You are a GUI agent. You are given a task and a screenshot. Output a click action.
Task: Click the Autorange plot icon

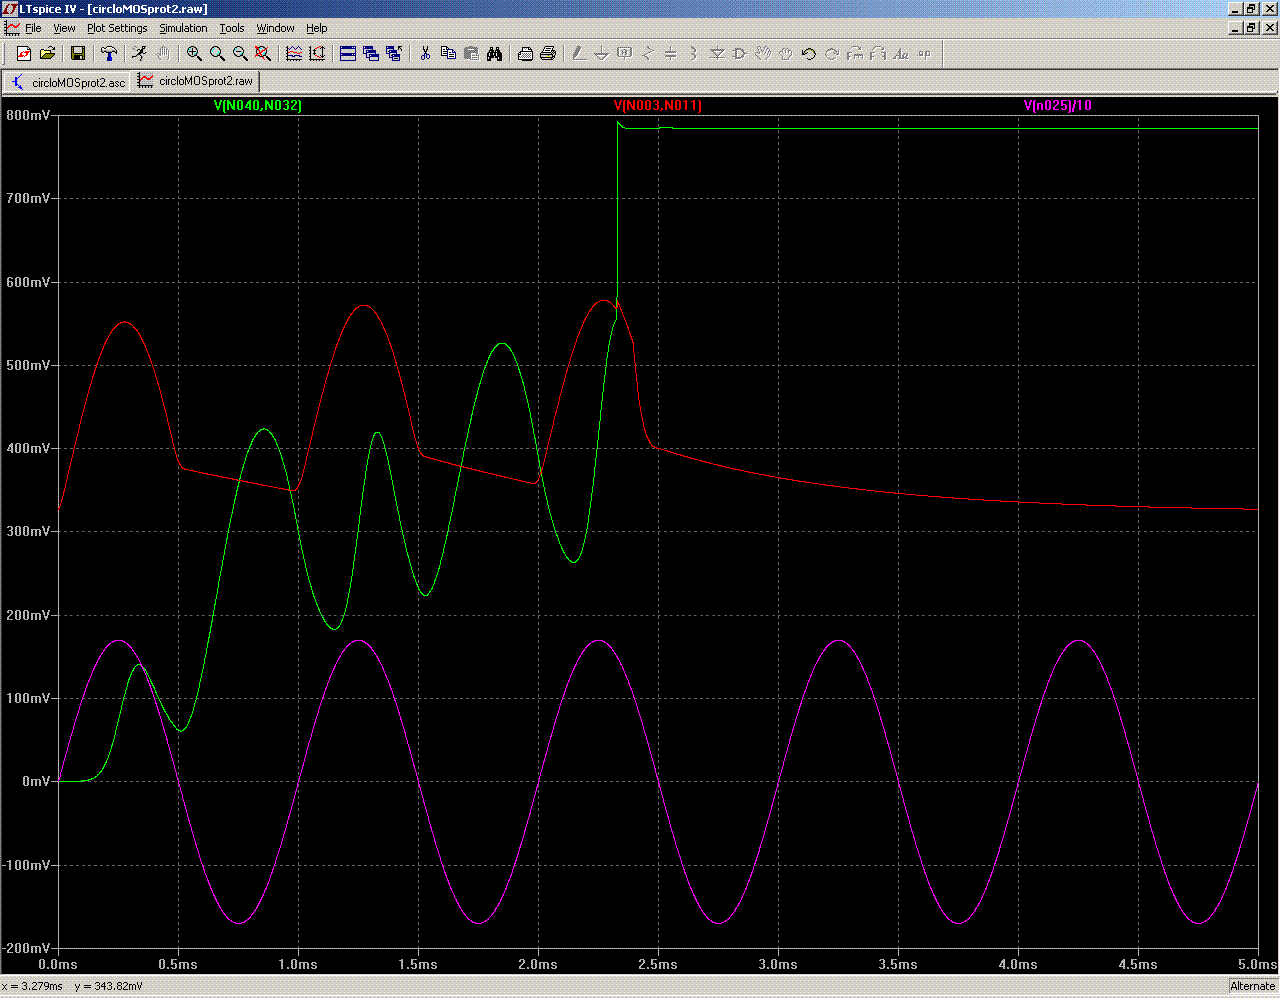(317, 54)
